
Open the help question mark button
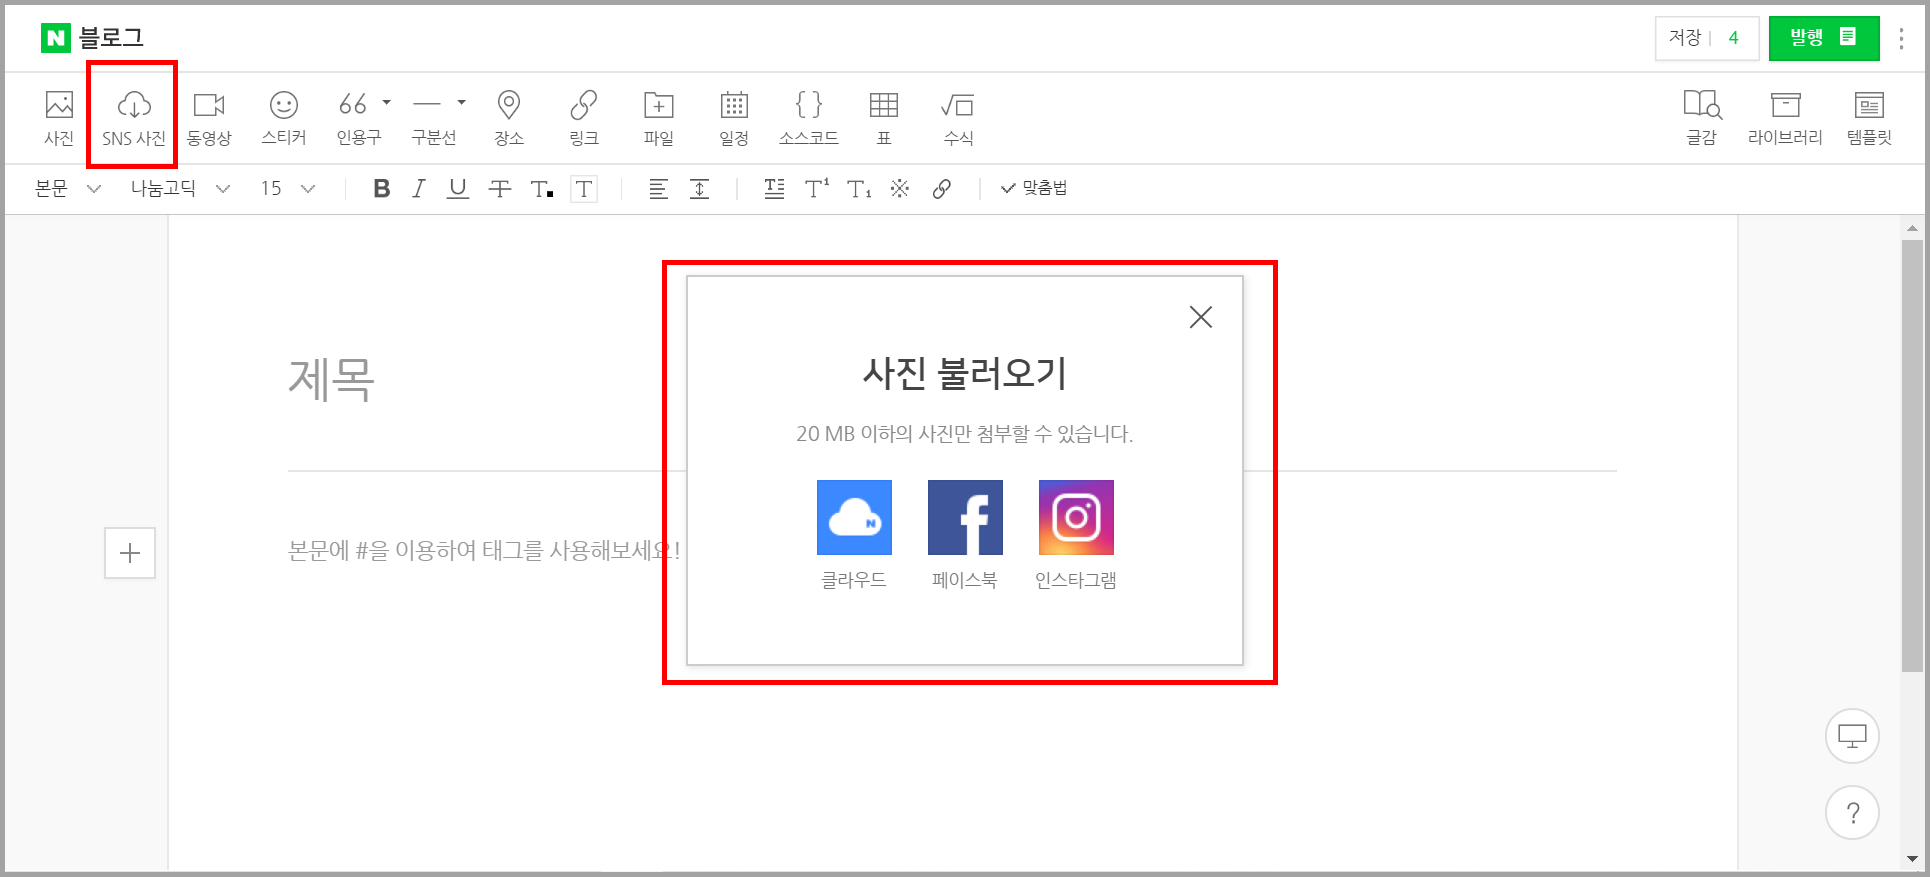[x=1852, y=812]
